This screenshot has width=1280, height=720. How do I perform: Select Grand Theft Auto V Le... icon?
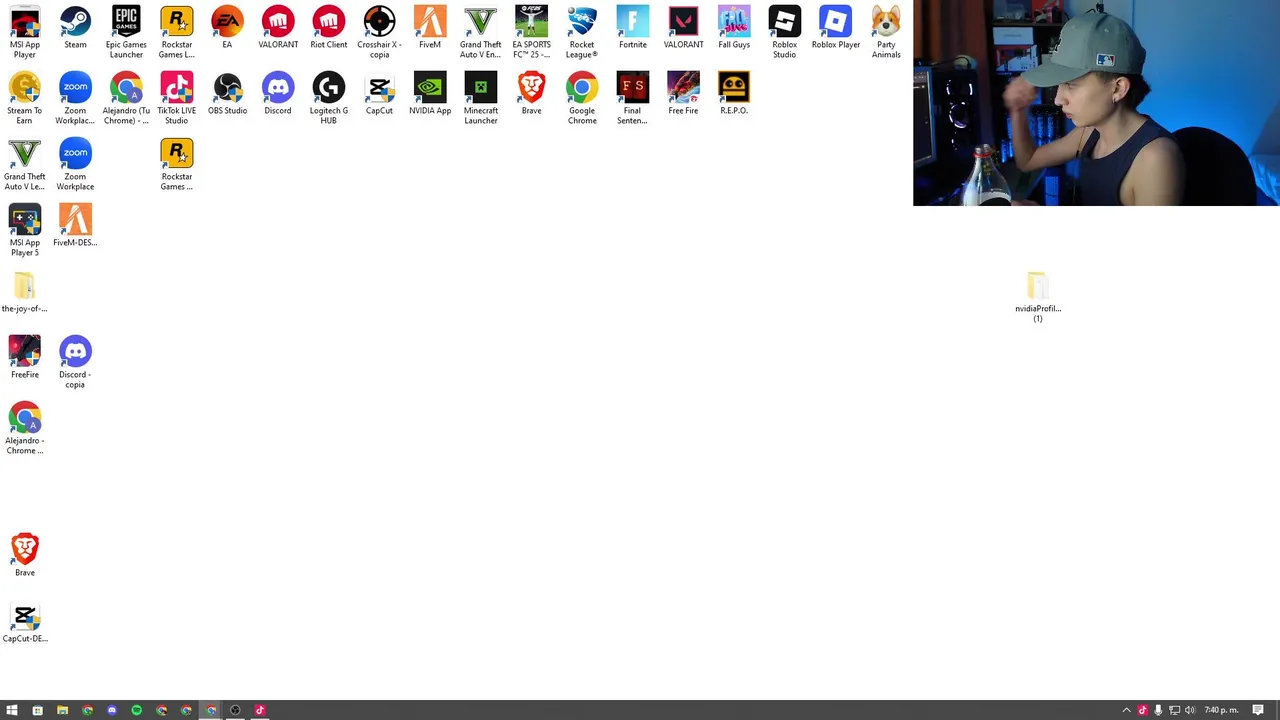25,164
